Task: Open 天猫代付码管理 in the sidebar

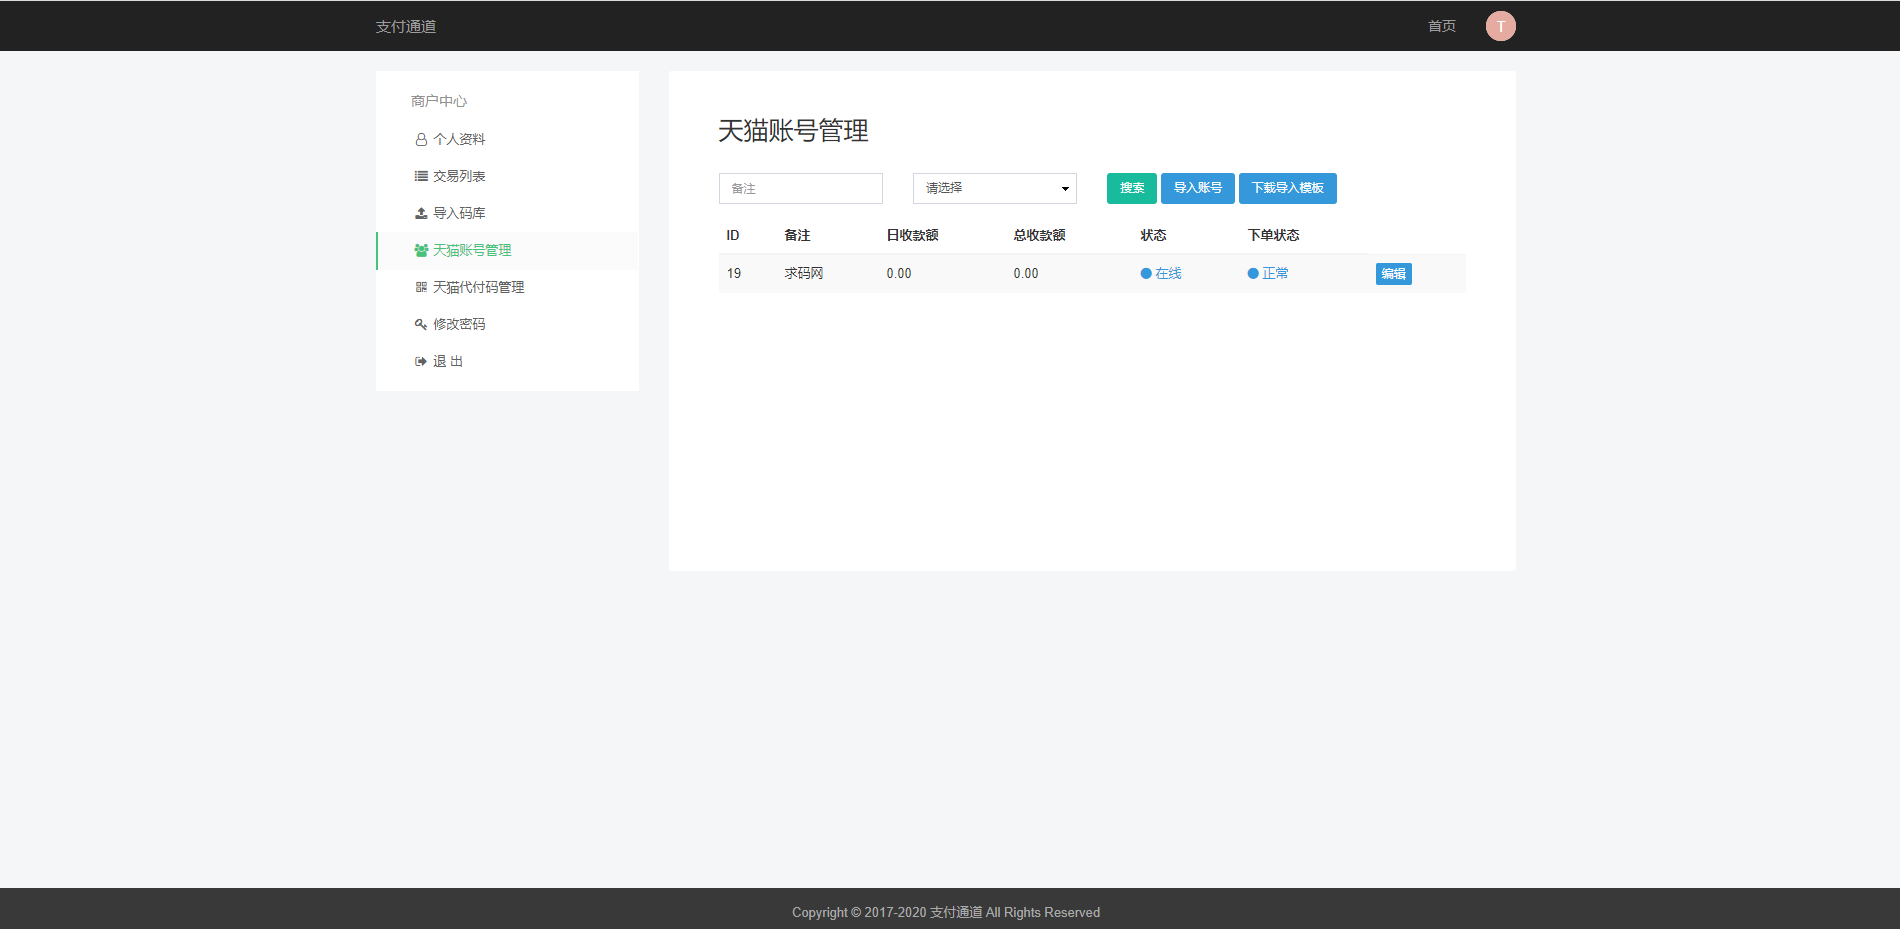Action: tap(507, 287)
